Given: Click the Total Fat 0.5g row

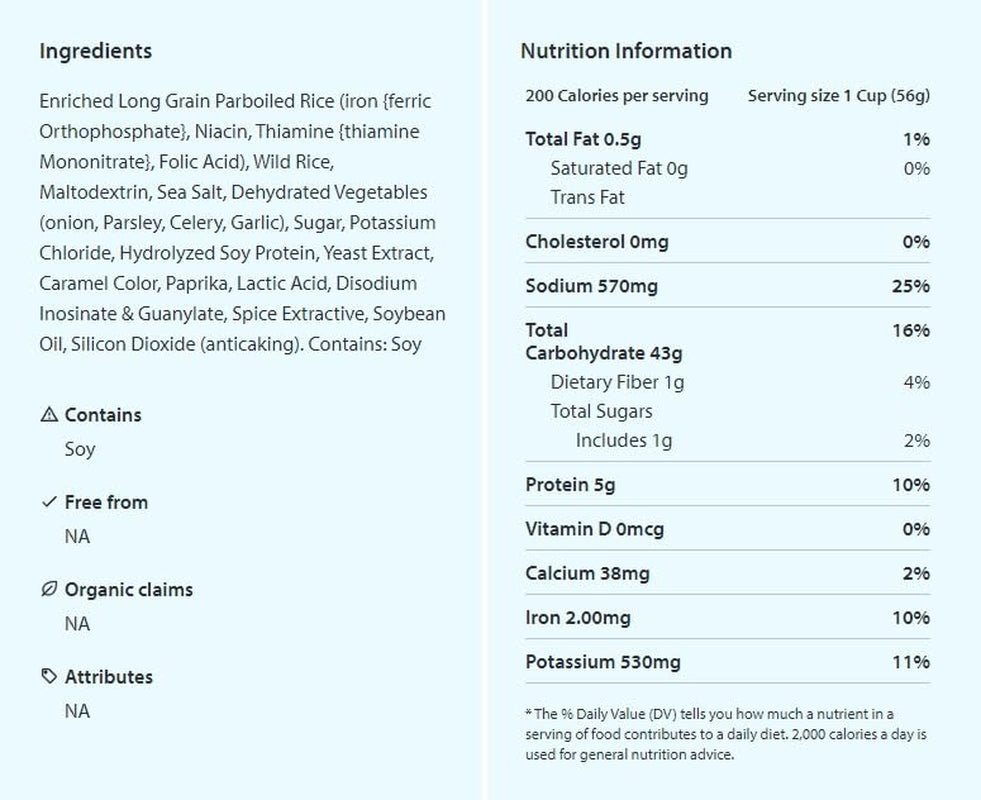Looking at the screenshot, I should point(728,139).
